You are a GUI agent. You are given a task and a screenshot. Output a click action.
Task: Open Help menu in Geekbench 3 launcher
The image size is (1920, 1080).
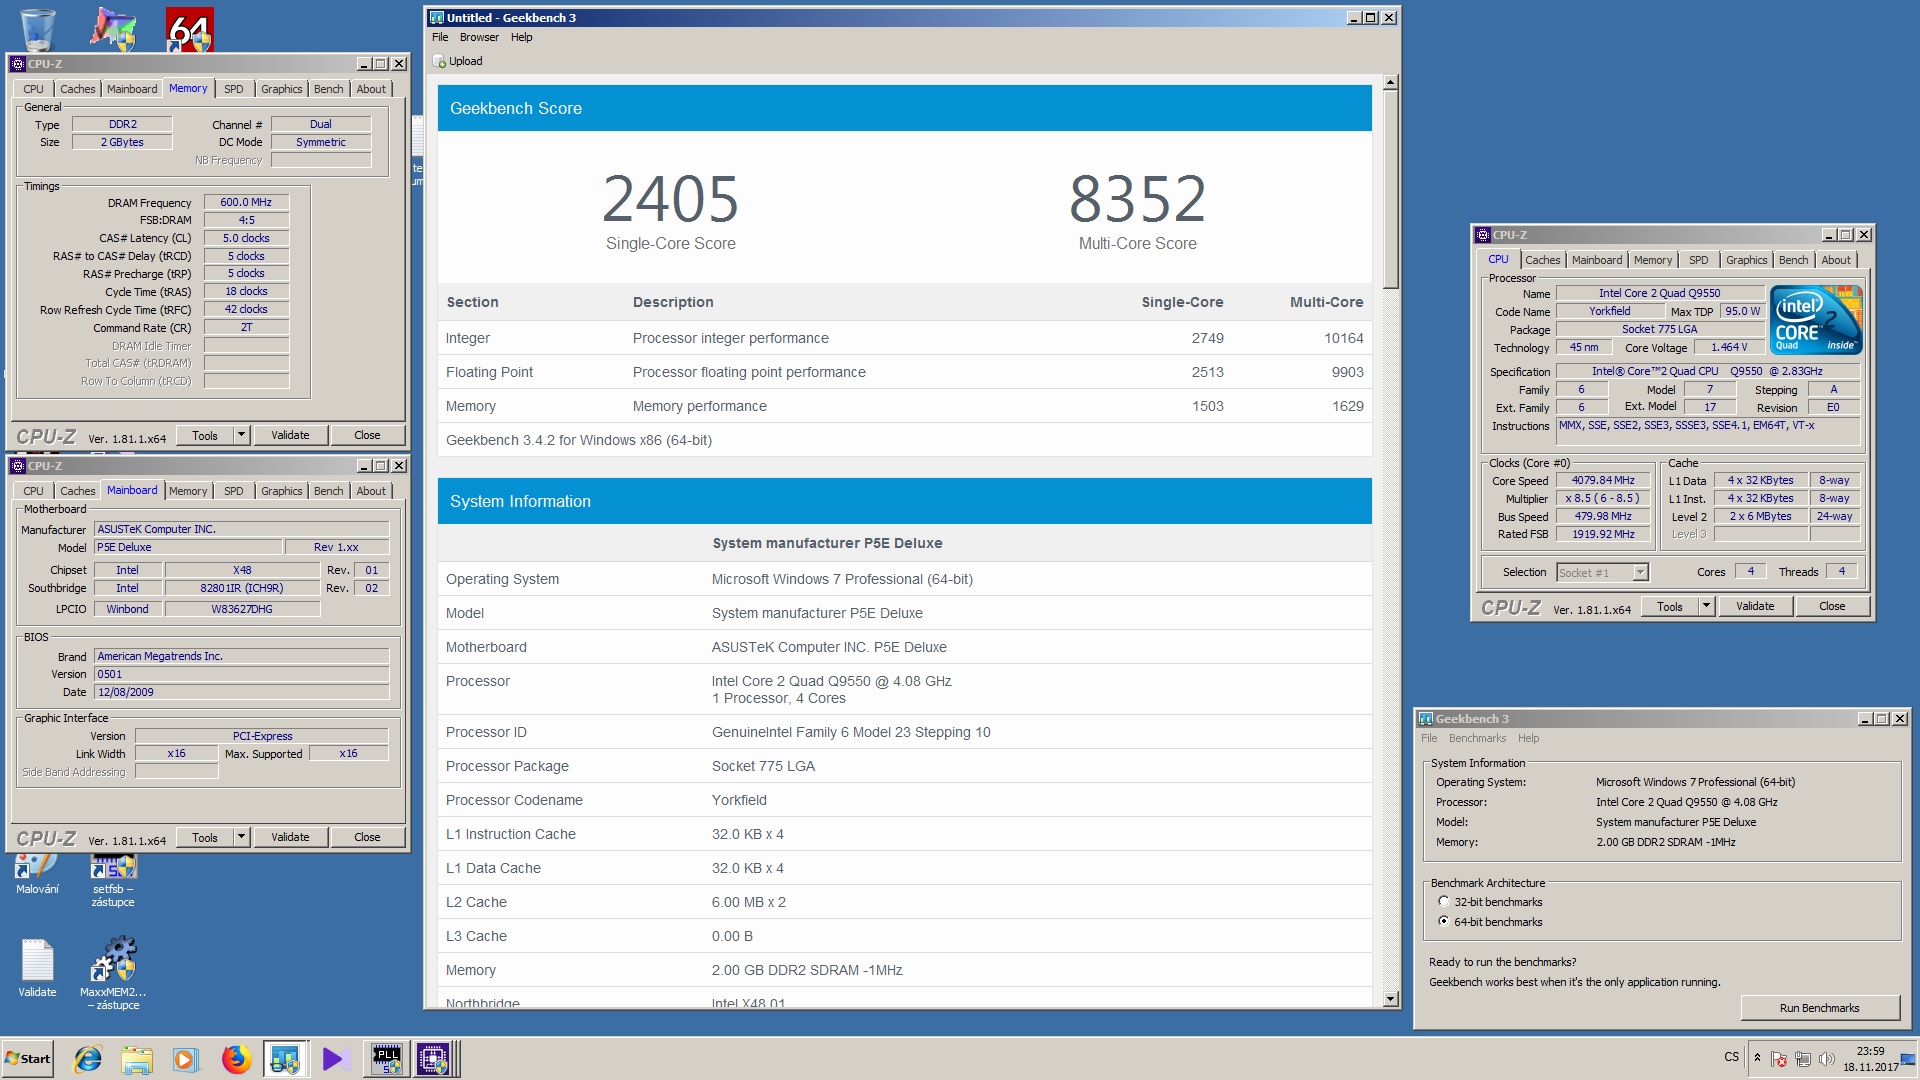[x=1528, y=739]
